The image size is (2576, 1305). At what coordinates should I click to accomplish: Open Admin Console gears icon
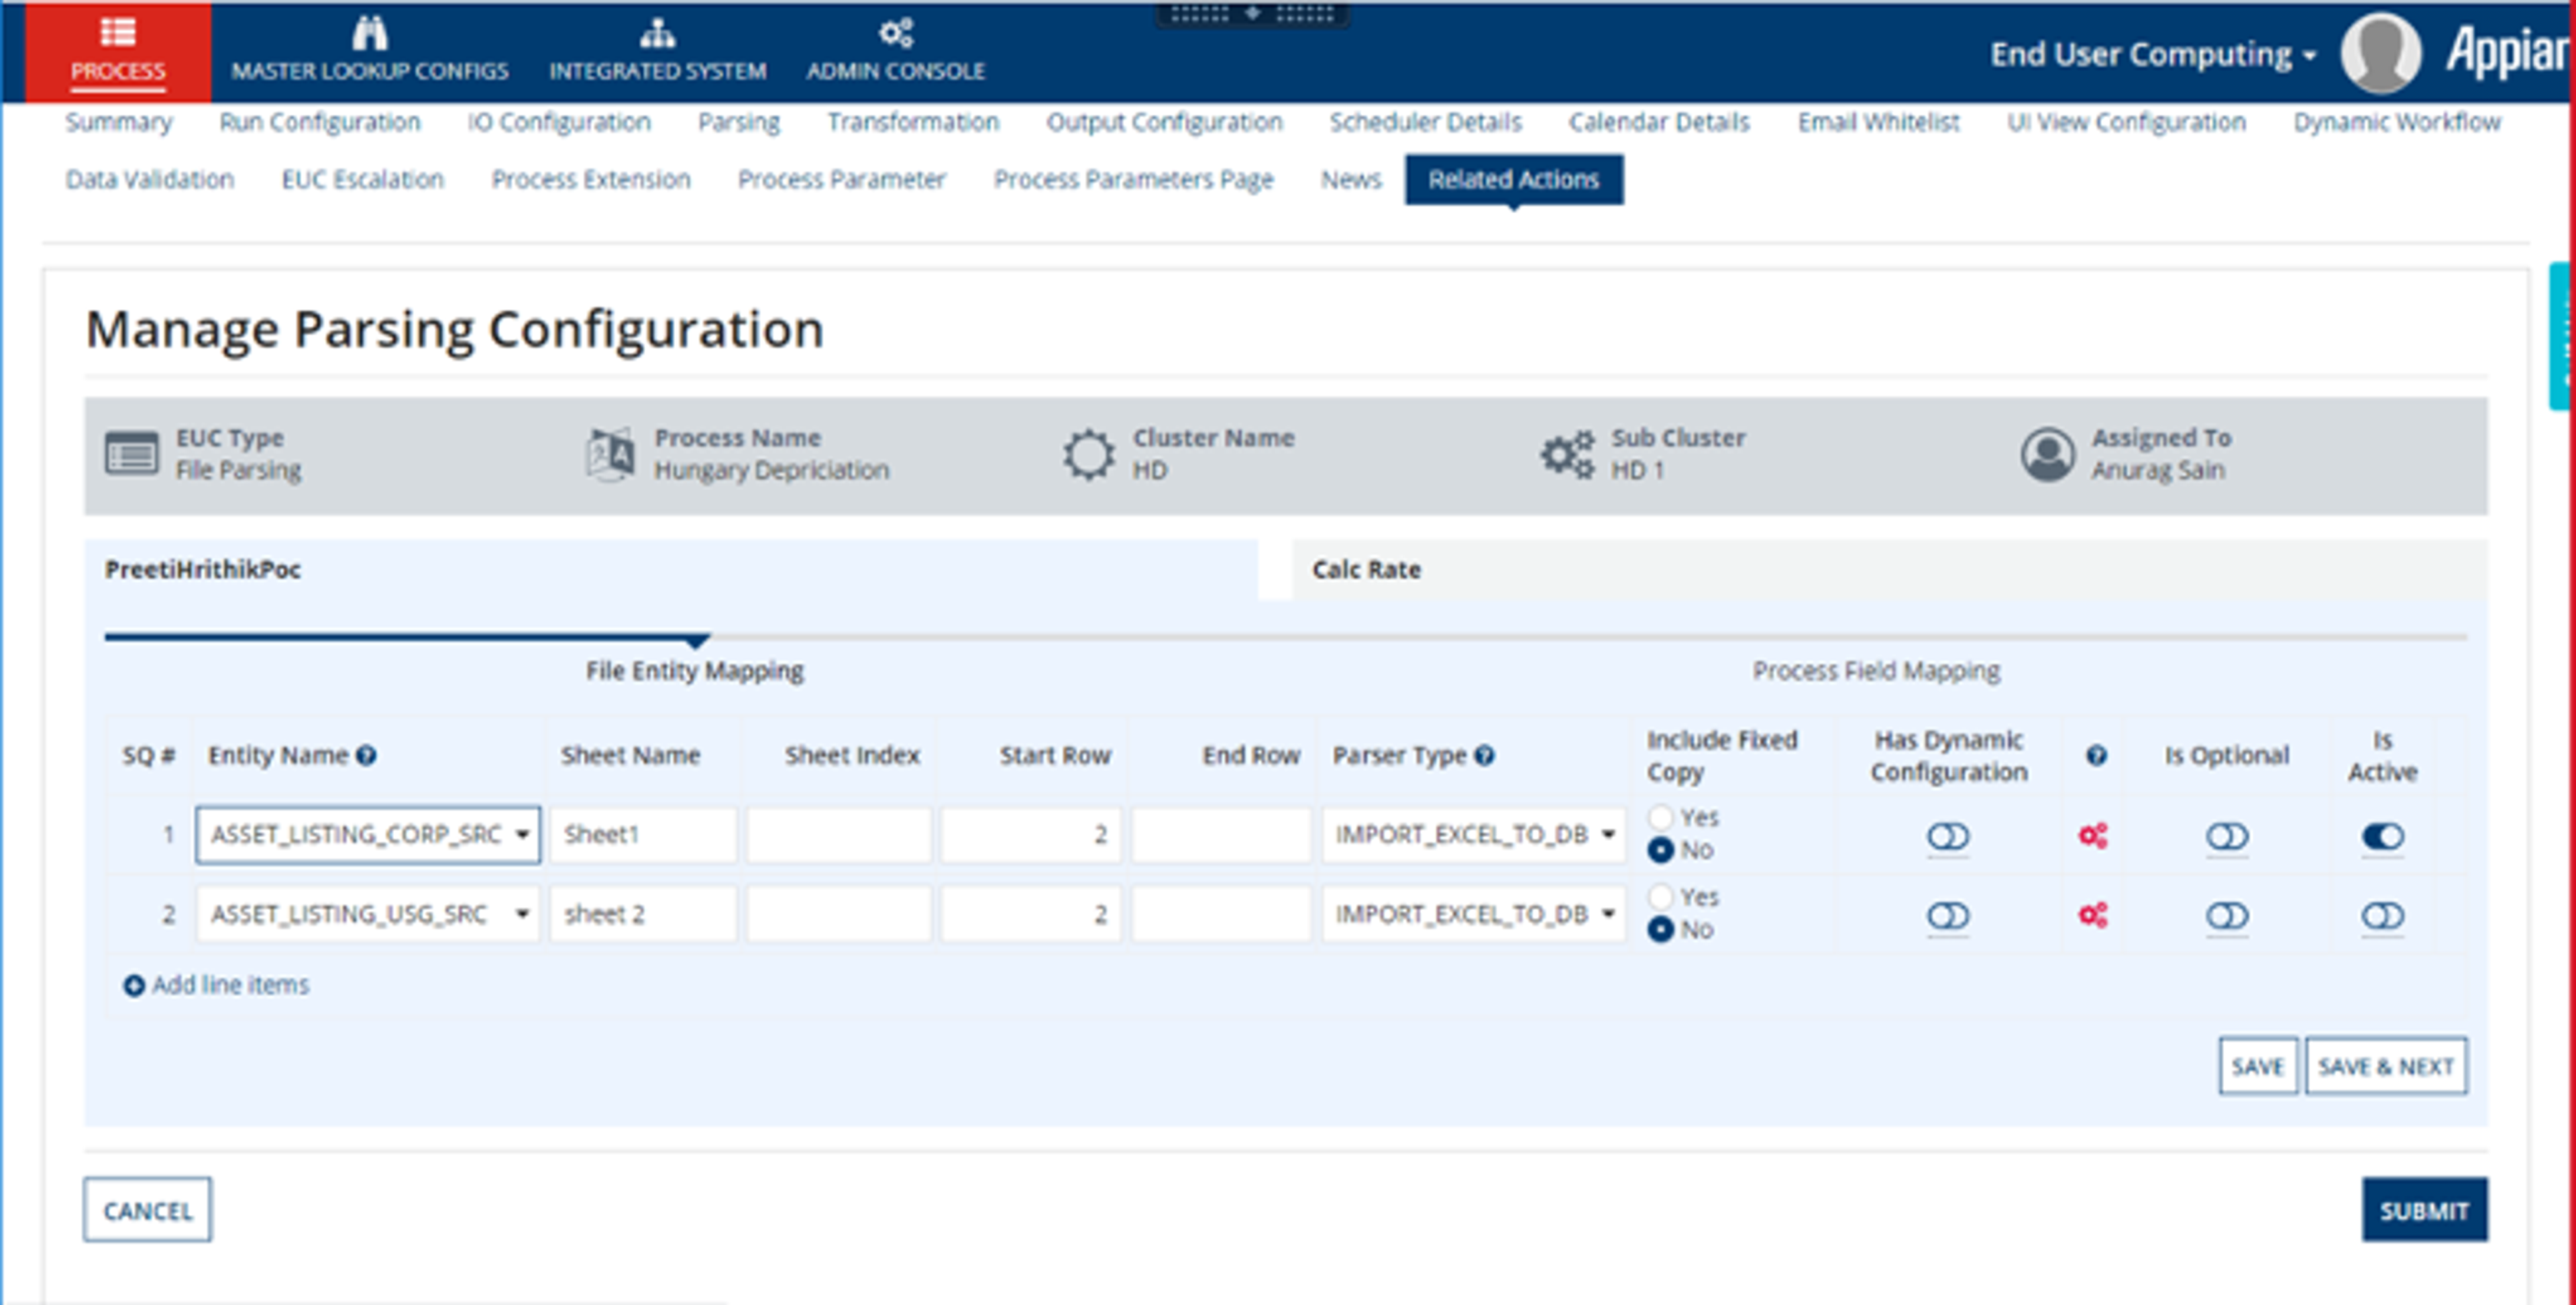(x=896, y=33)
